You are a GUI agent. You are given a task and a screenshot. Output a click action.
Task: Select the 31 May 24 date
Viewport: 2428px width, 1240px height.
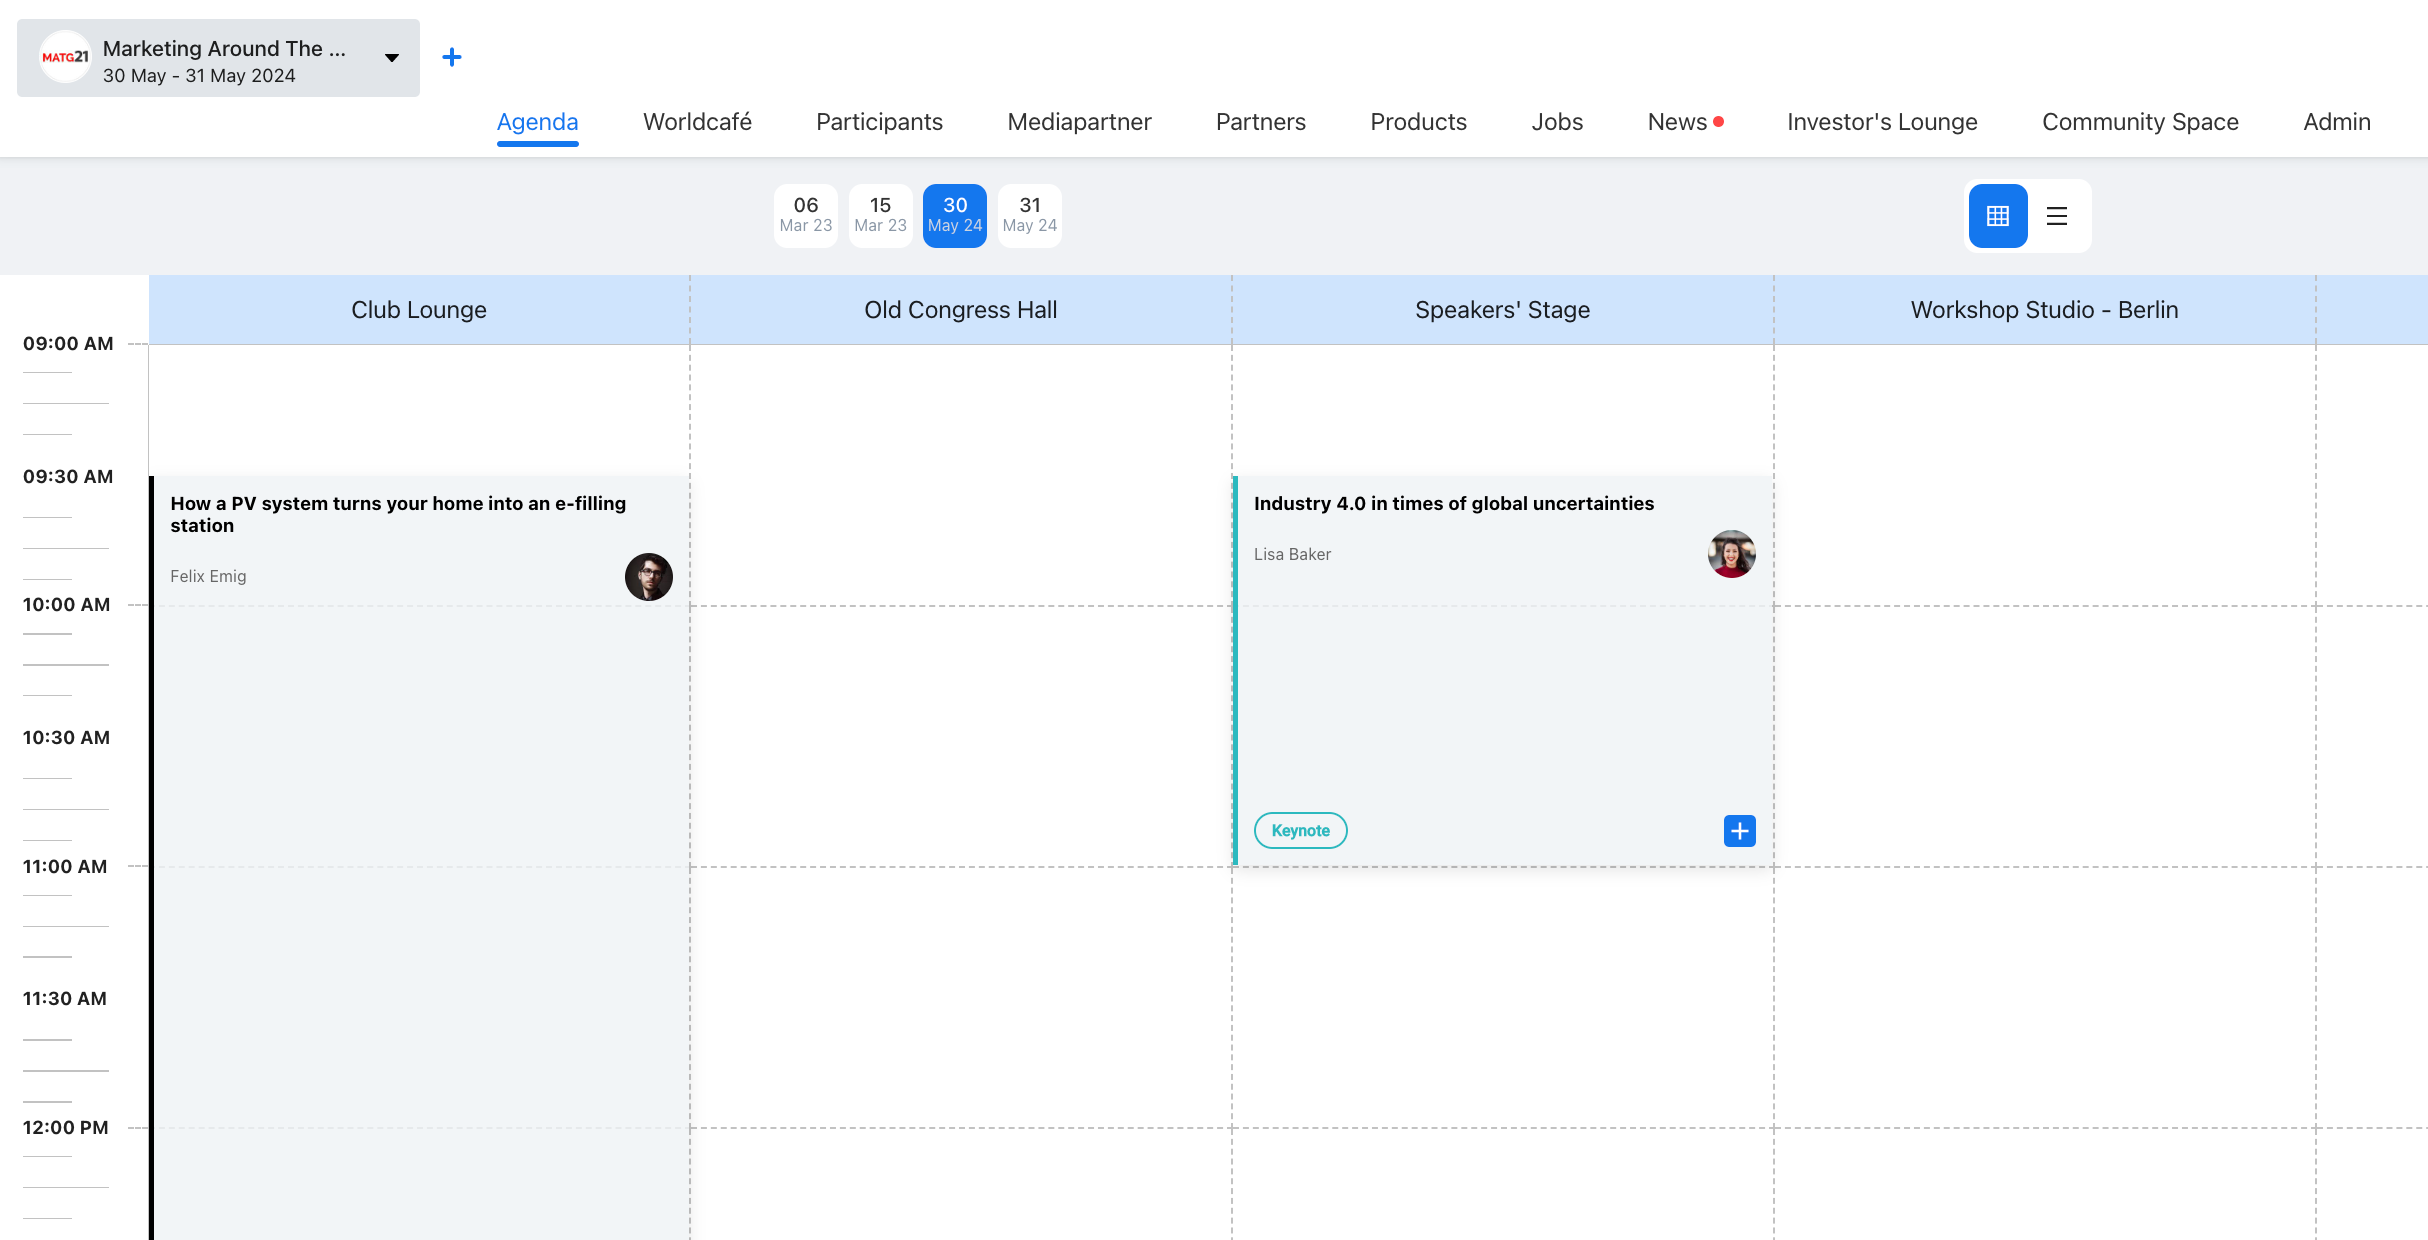[x=1029, y=215]
